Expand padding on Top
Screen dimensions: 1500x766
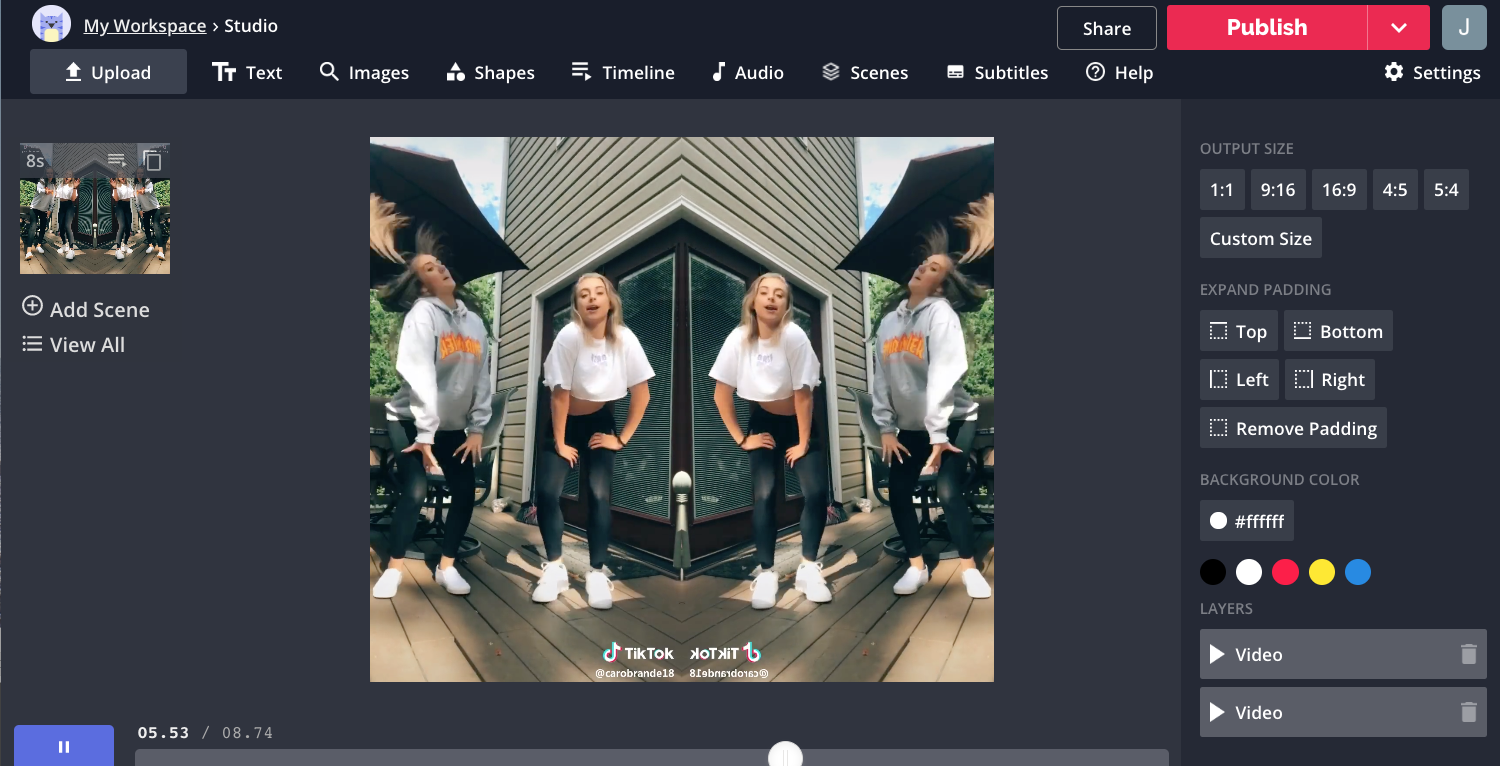(1239, 331)
